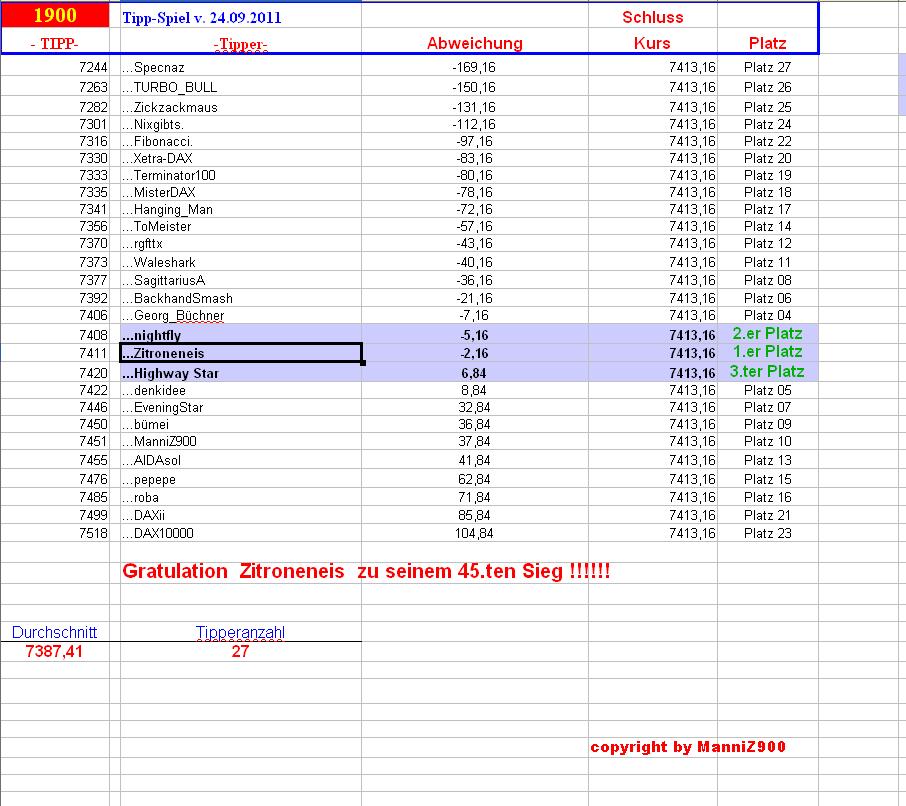Image resolution: width=906 pixels, height=806 pixels.
Task: Click the Platz column header
Action: 767,43
